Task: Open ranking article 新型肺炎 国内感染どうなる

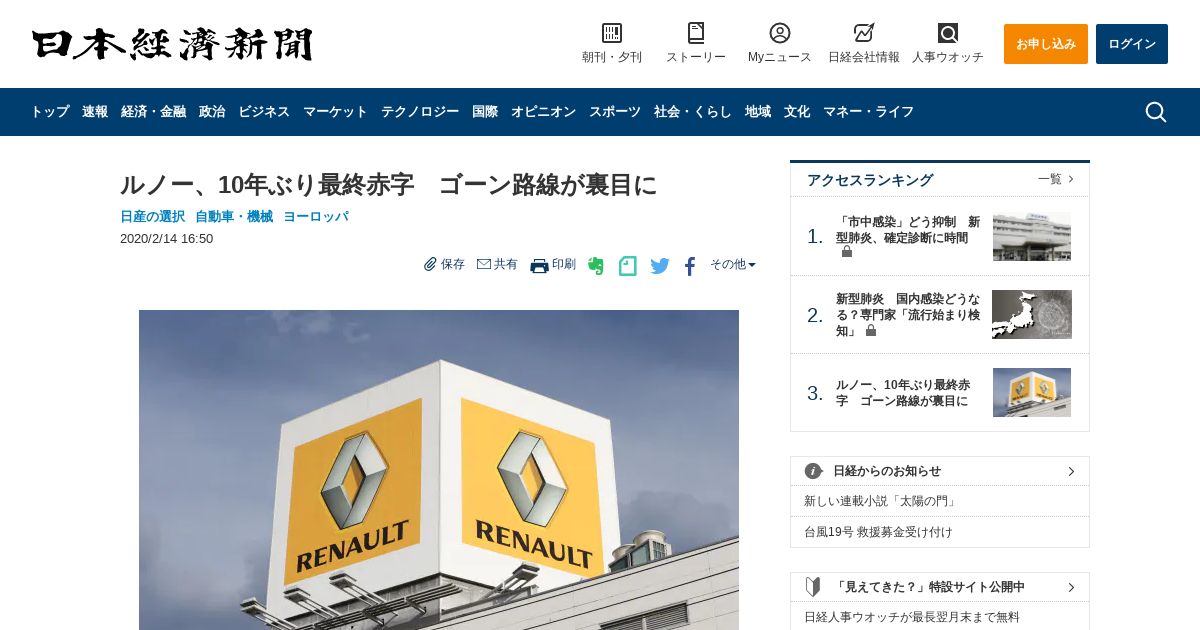Action: click(x=908, y=314)
